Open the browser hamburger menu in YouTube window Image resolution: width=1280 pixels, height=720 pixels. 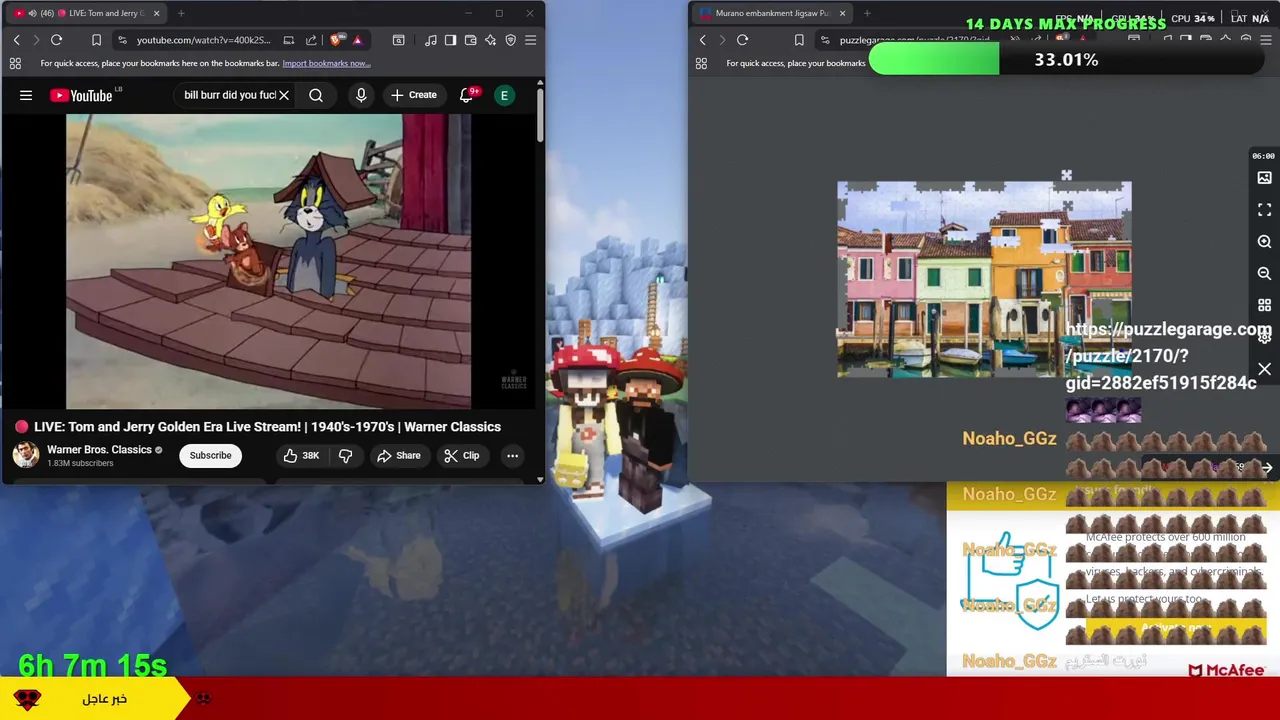pyautogui.click(x=530, y=40)
